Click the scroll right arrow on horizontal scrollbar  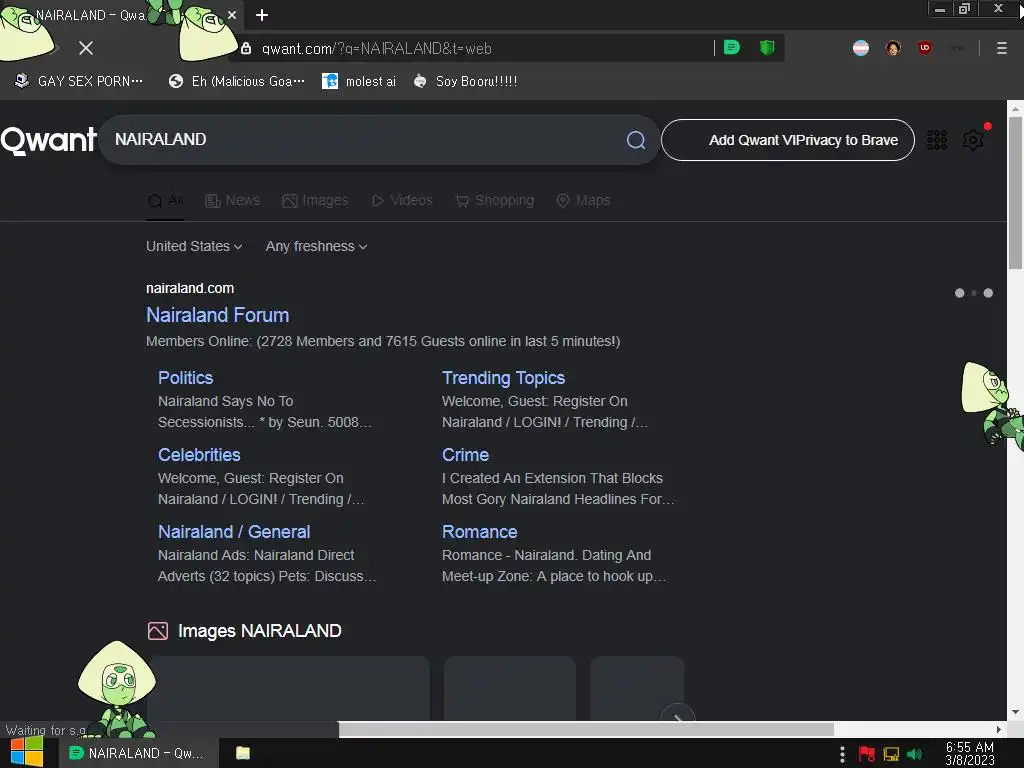(999, 729)
